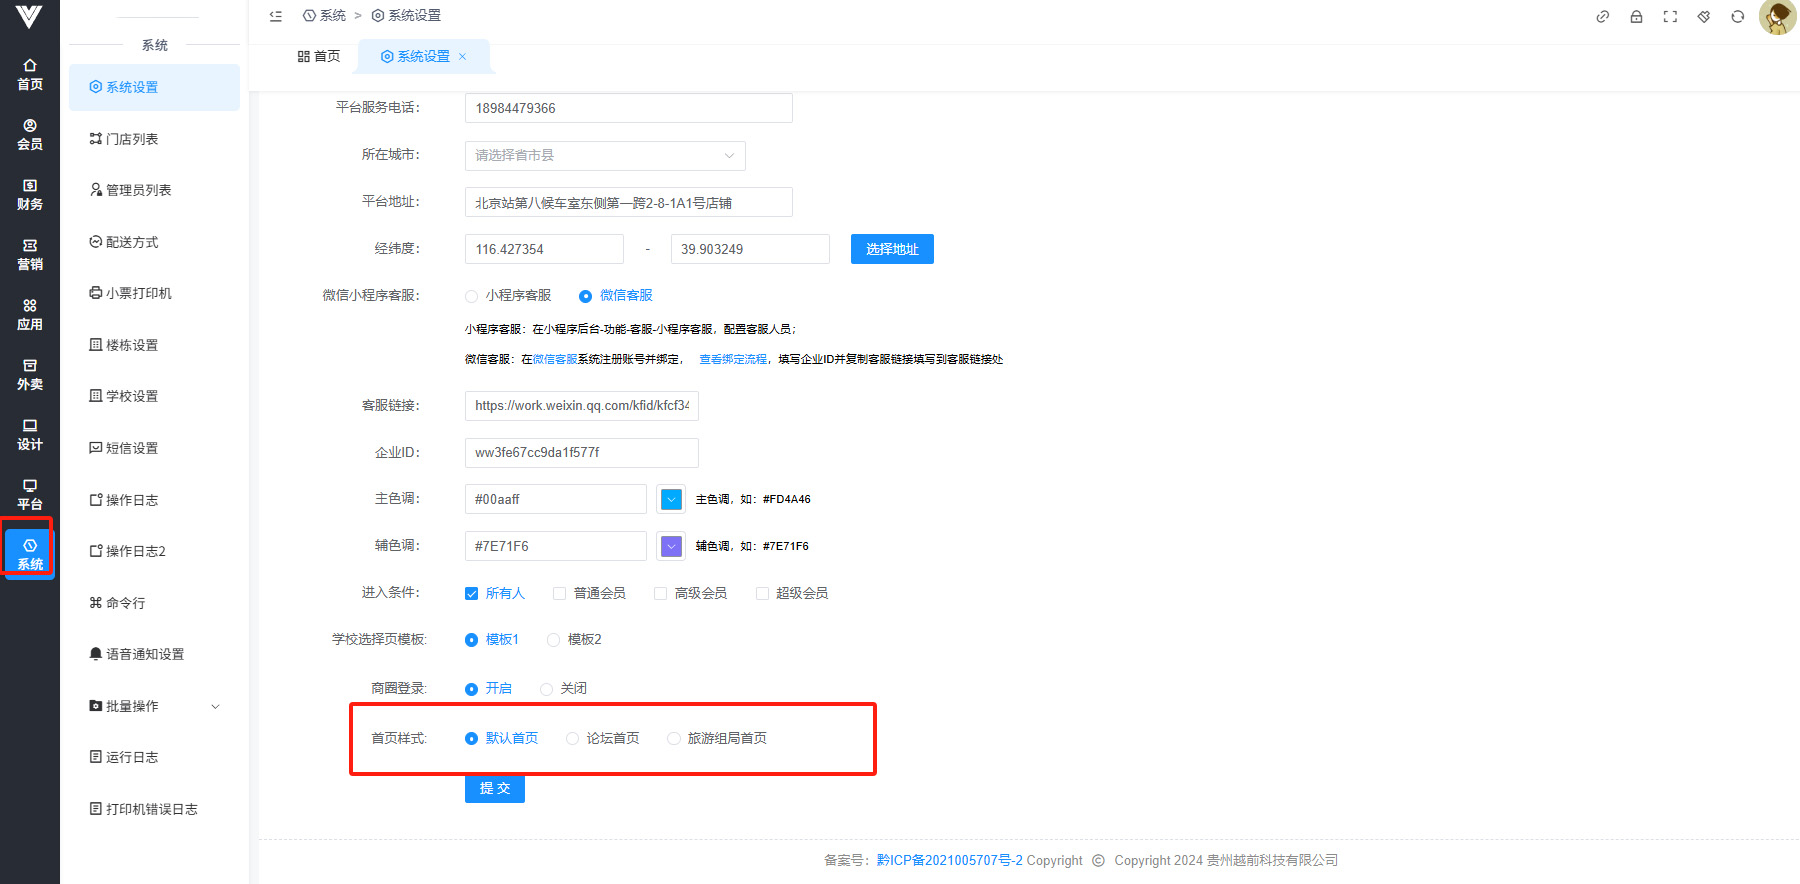Click the link icon in top bar
Image resolution: width=1800 pixels, height=884 pixels.
(1602, 17)
